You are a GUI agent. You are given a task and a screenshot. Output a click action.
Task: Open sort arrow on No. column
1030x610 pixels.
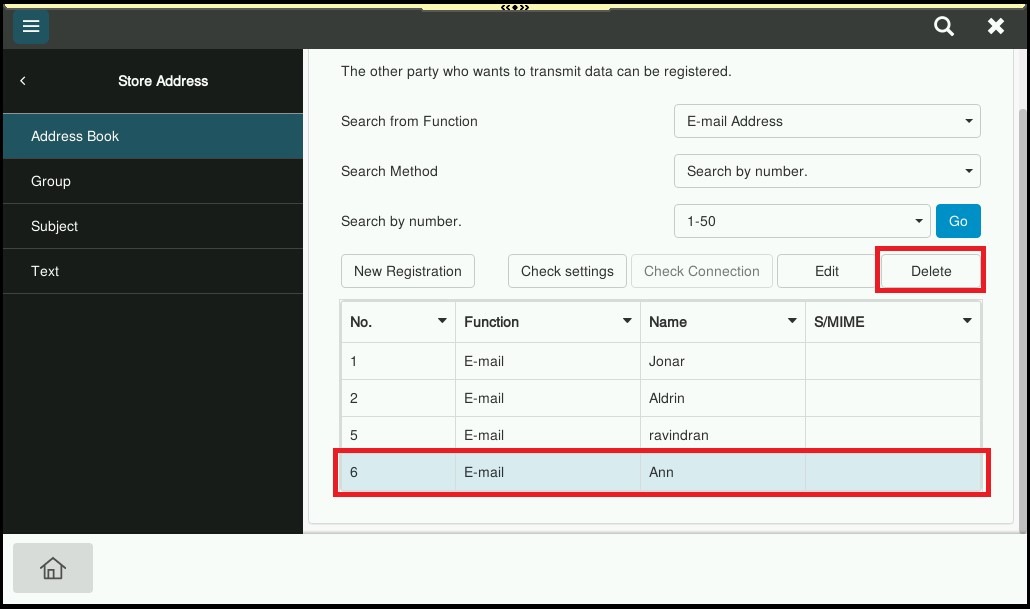pyautogui.click(x=442, y=322)
